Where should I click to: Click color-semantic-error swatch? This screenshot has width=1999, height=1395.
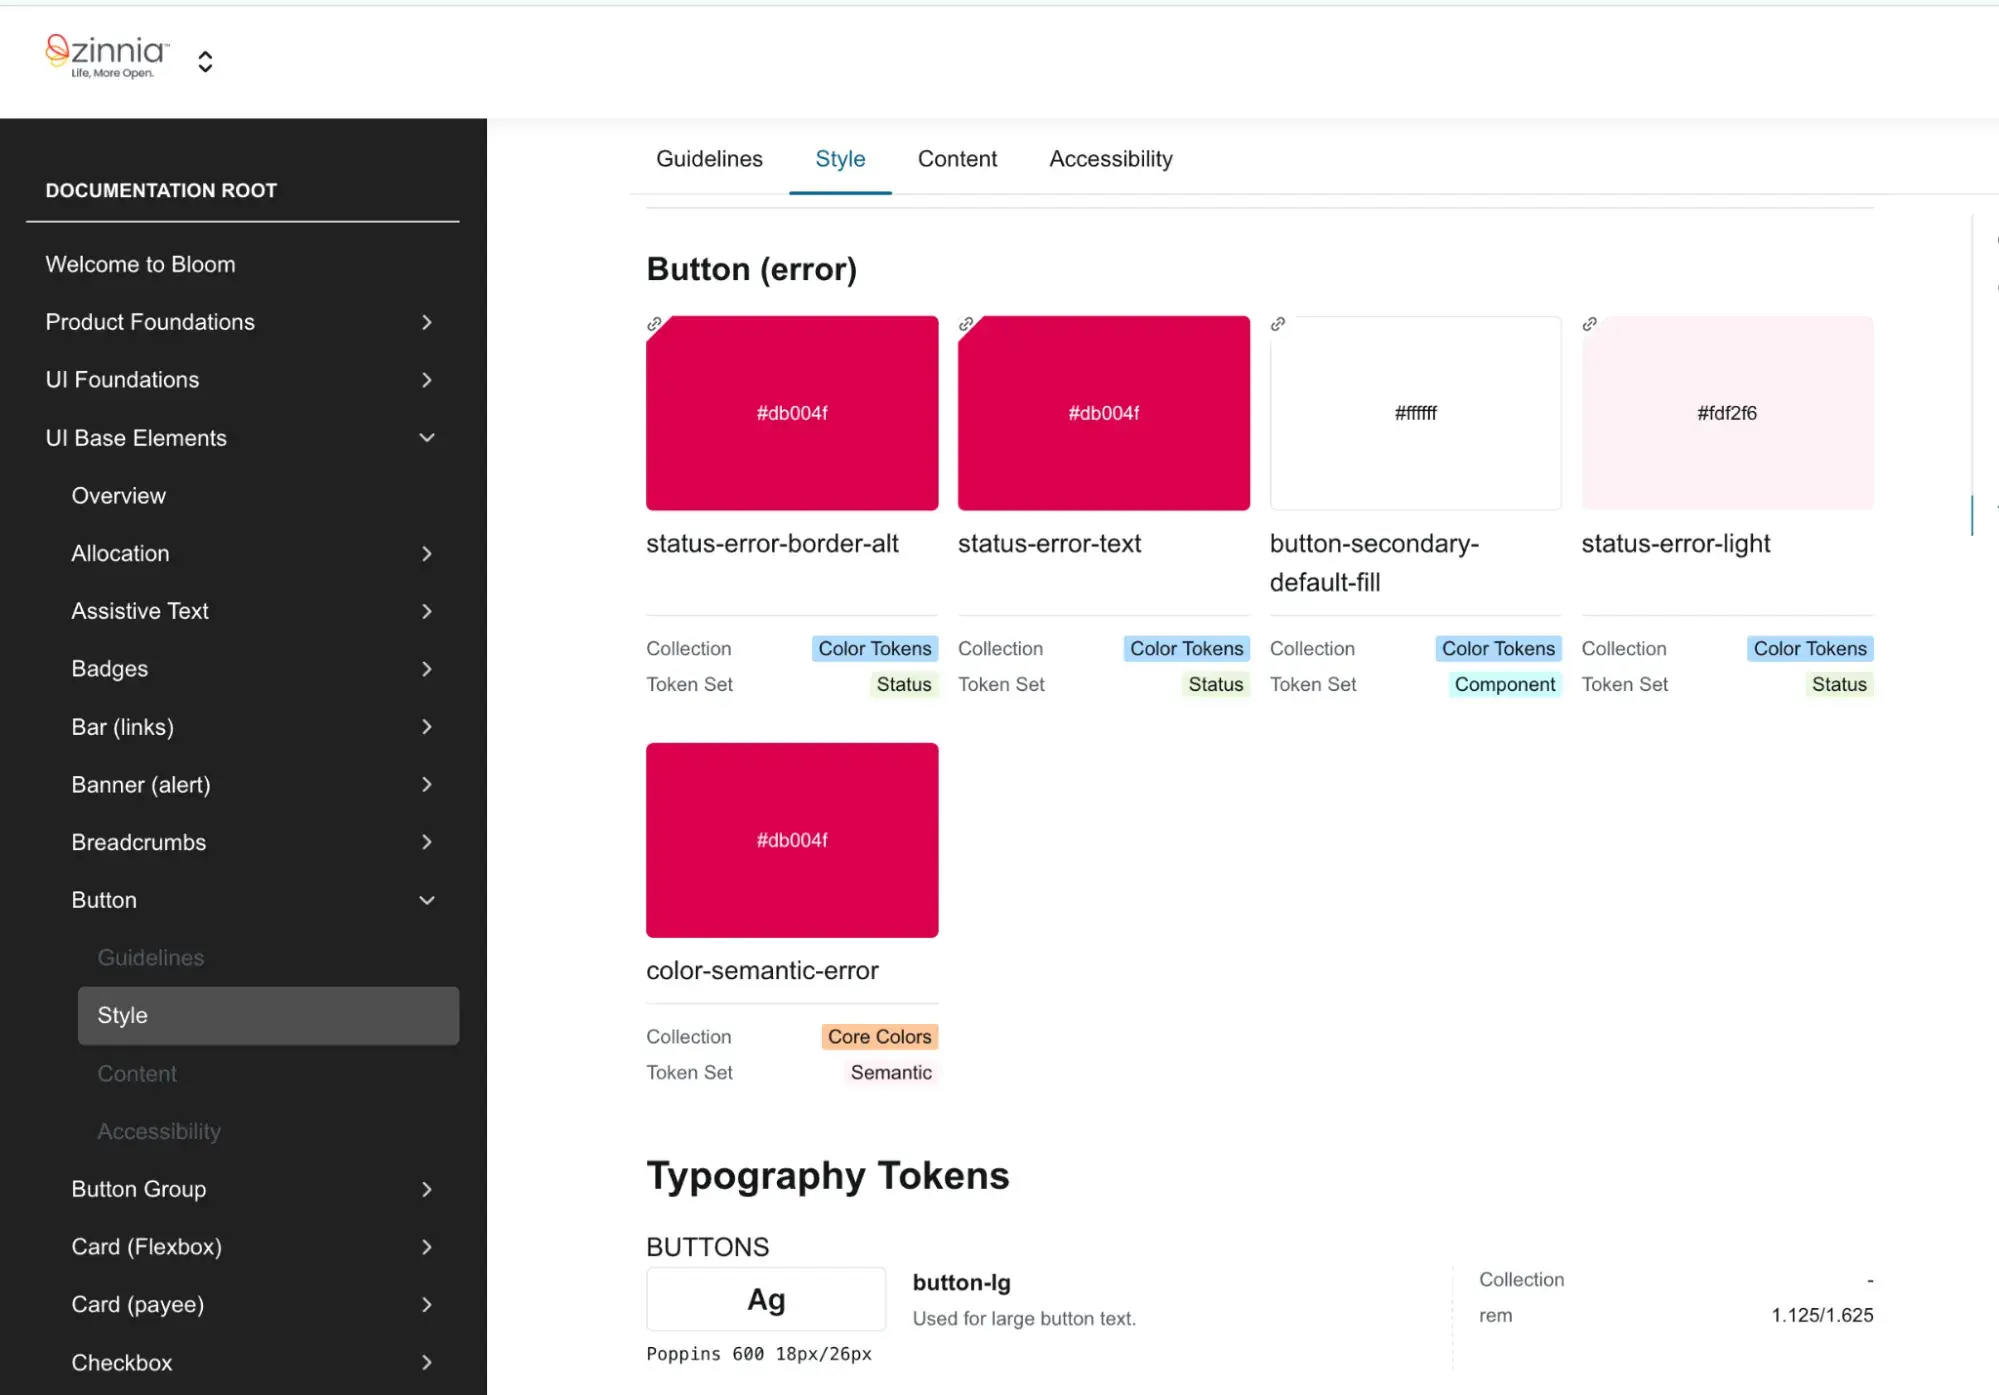(x=792, y=840)
